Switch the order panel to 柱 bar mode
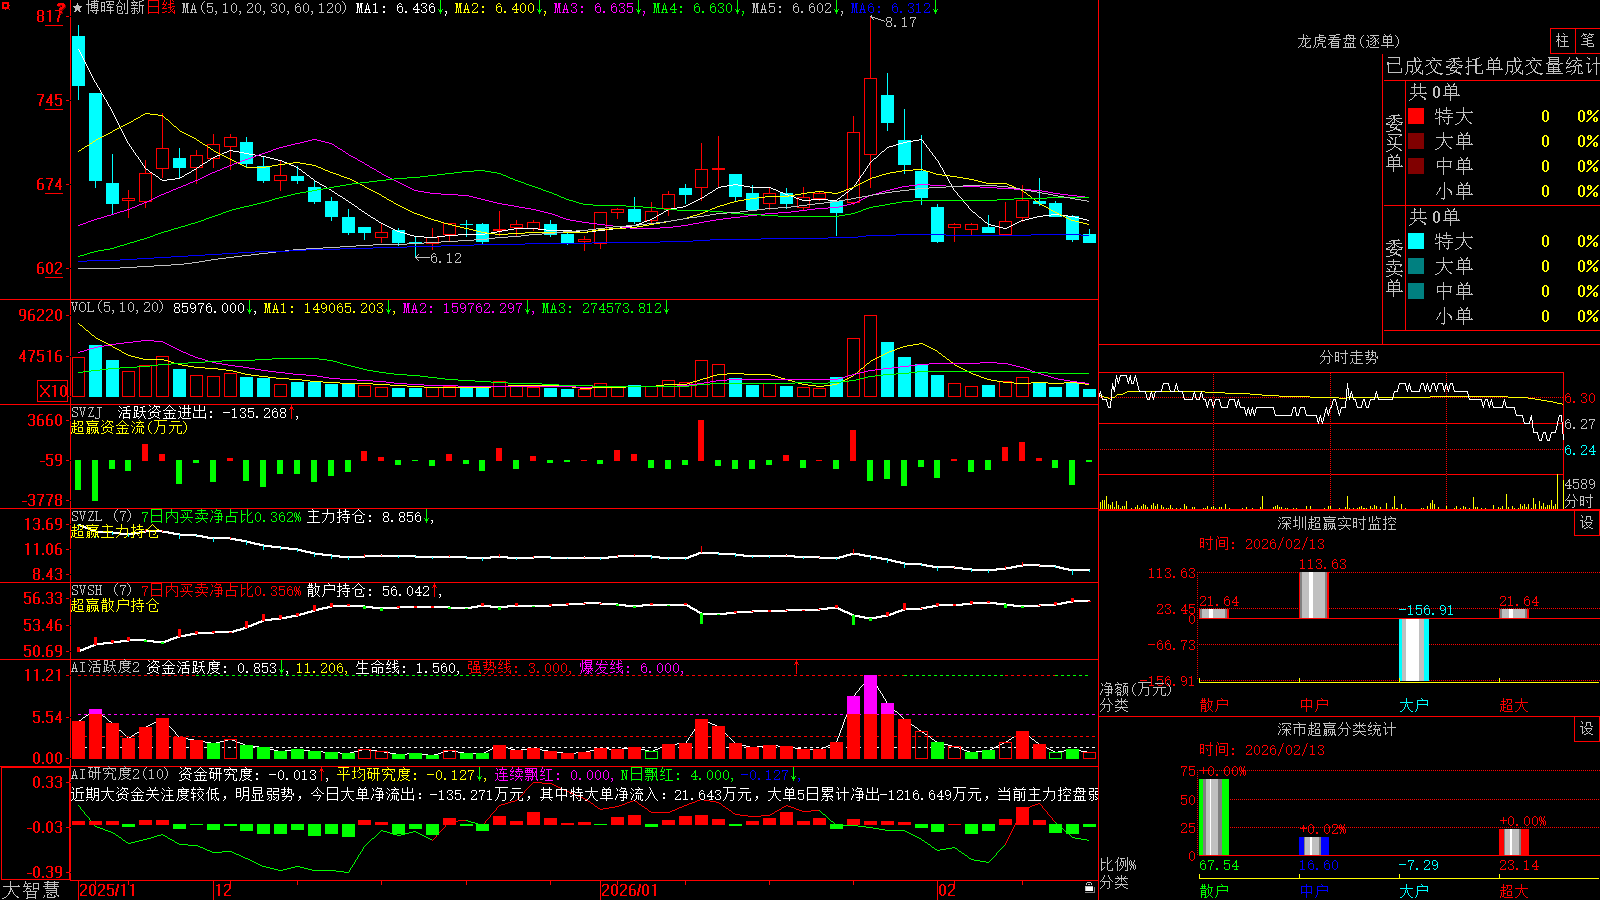 [x=1562, y=40]
